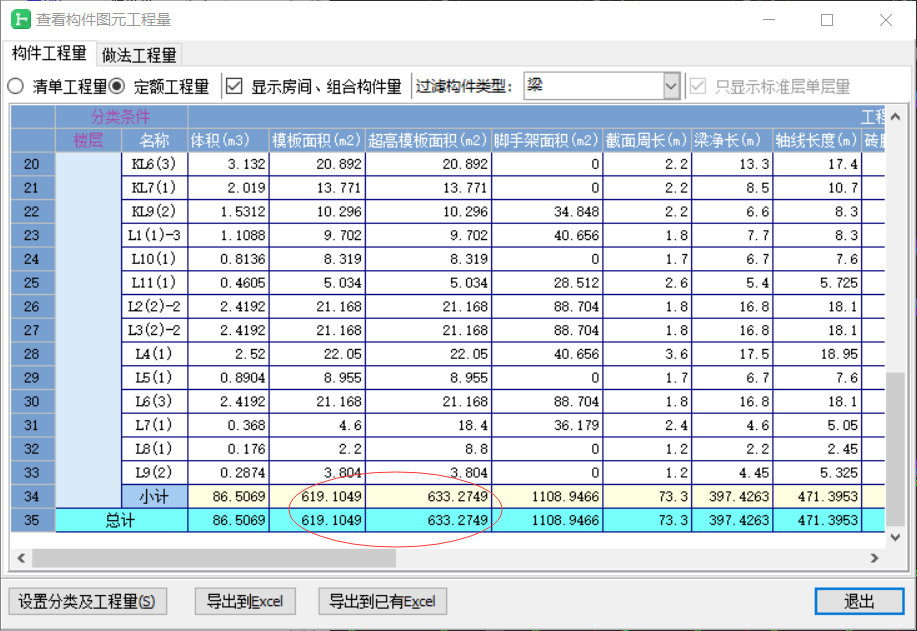
Task: Click horizontal scrollbar left arrow
Action: [21, 558]
